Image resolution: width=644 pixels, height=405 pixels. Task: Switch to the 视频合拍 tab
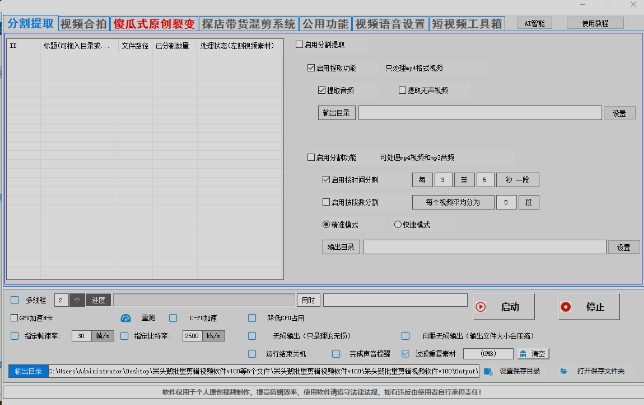click(x=83, y=22)
